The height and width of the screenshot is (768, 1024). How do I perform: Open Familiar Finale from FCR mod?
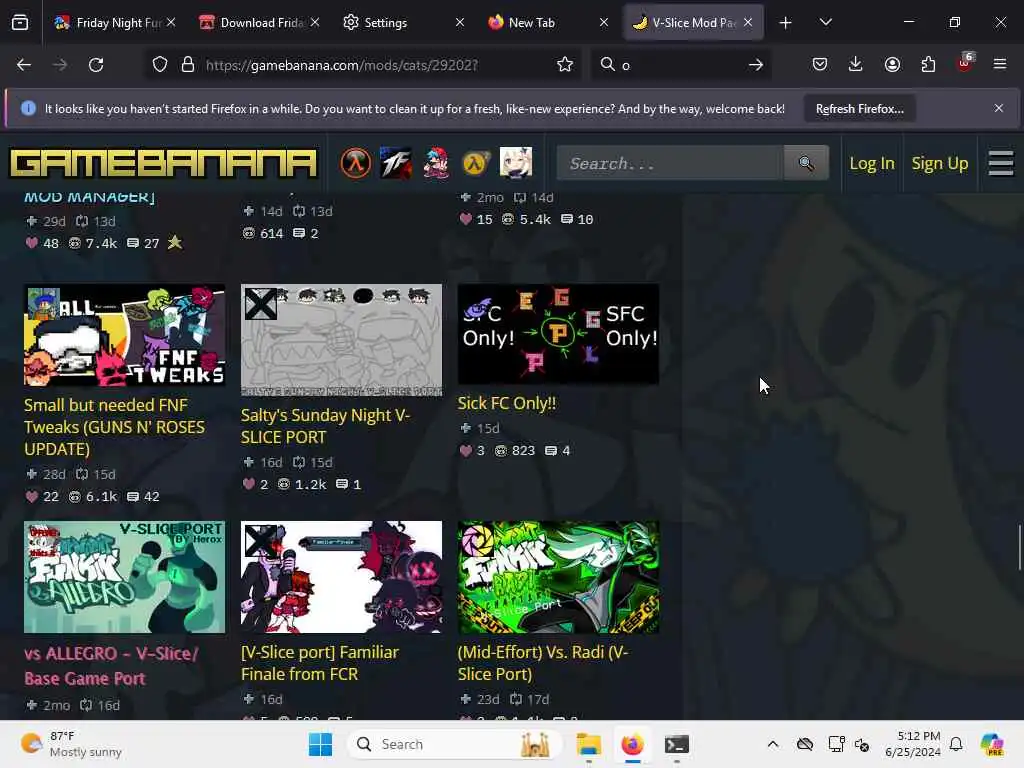pyautogui.click(x=320, y=663)
